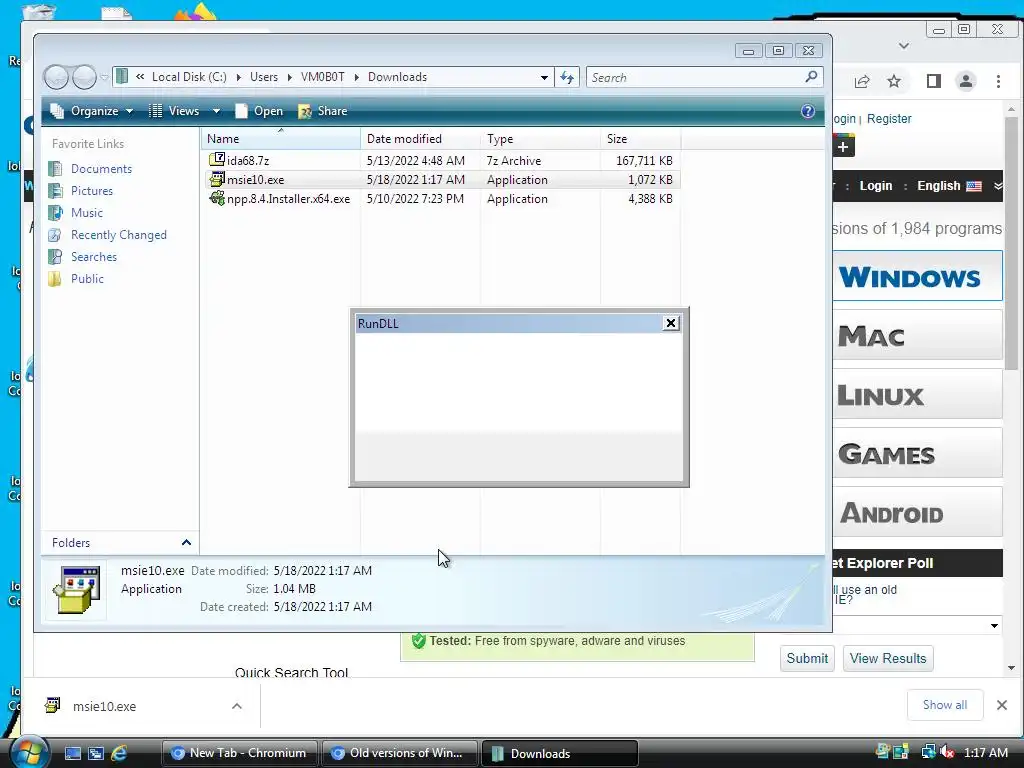The width and height of the screenshot is (1024, 768).
Task: Click Login in the browser page header
Action: click(x=876, y=186)
